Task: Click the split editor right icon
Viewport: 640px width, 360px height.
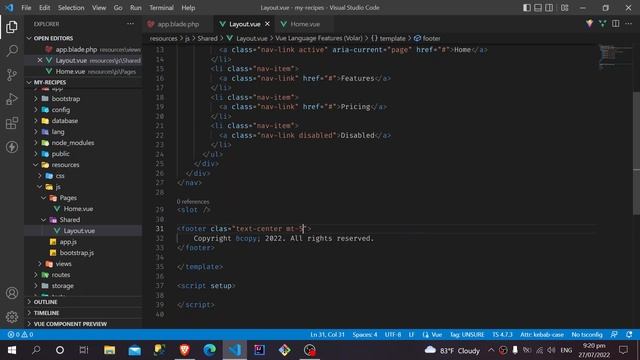Action: (616, 24)
